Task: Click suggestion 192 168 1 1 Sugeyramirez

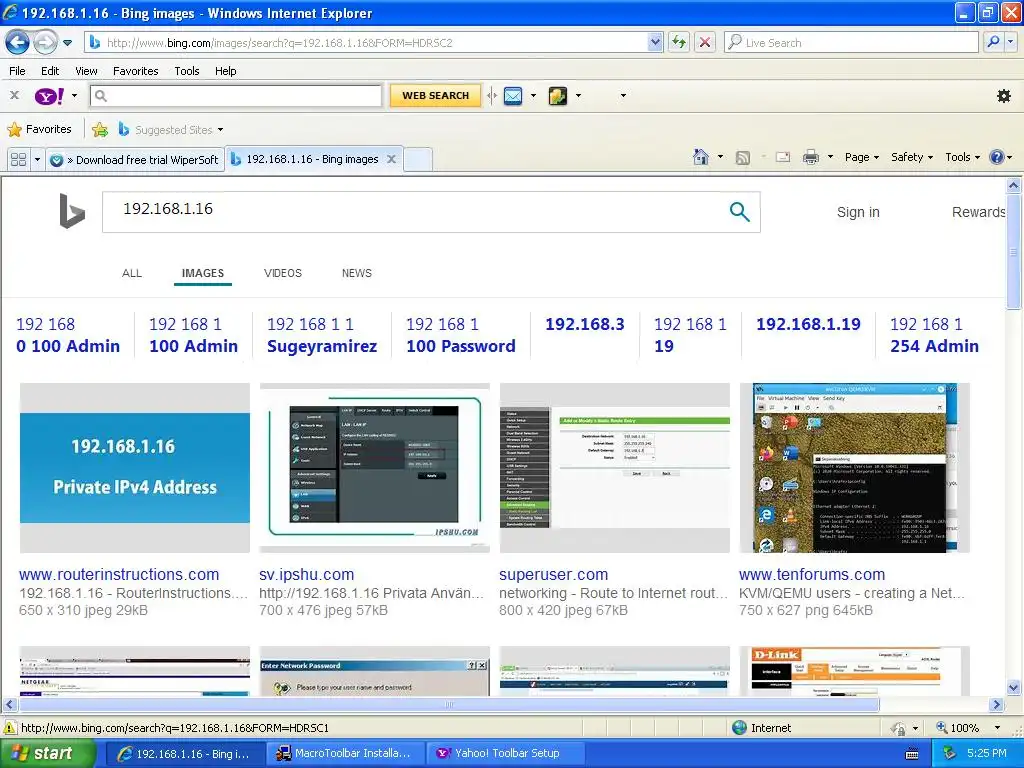Action: [x=322, y=335]
